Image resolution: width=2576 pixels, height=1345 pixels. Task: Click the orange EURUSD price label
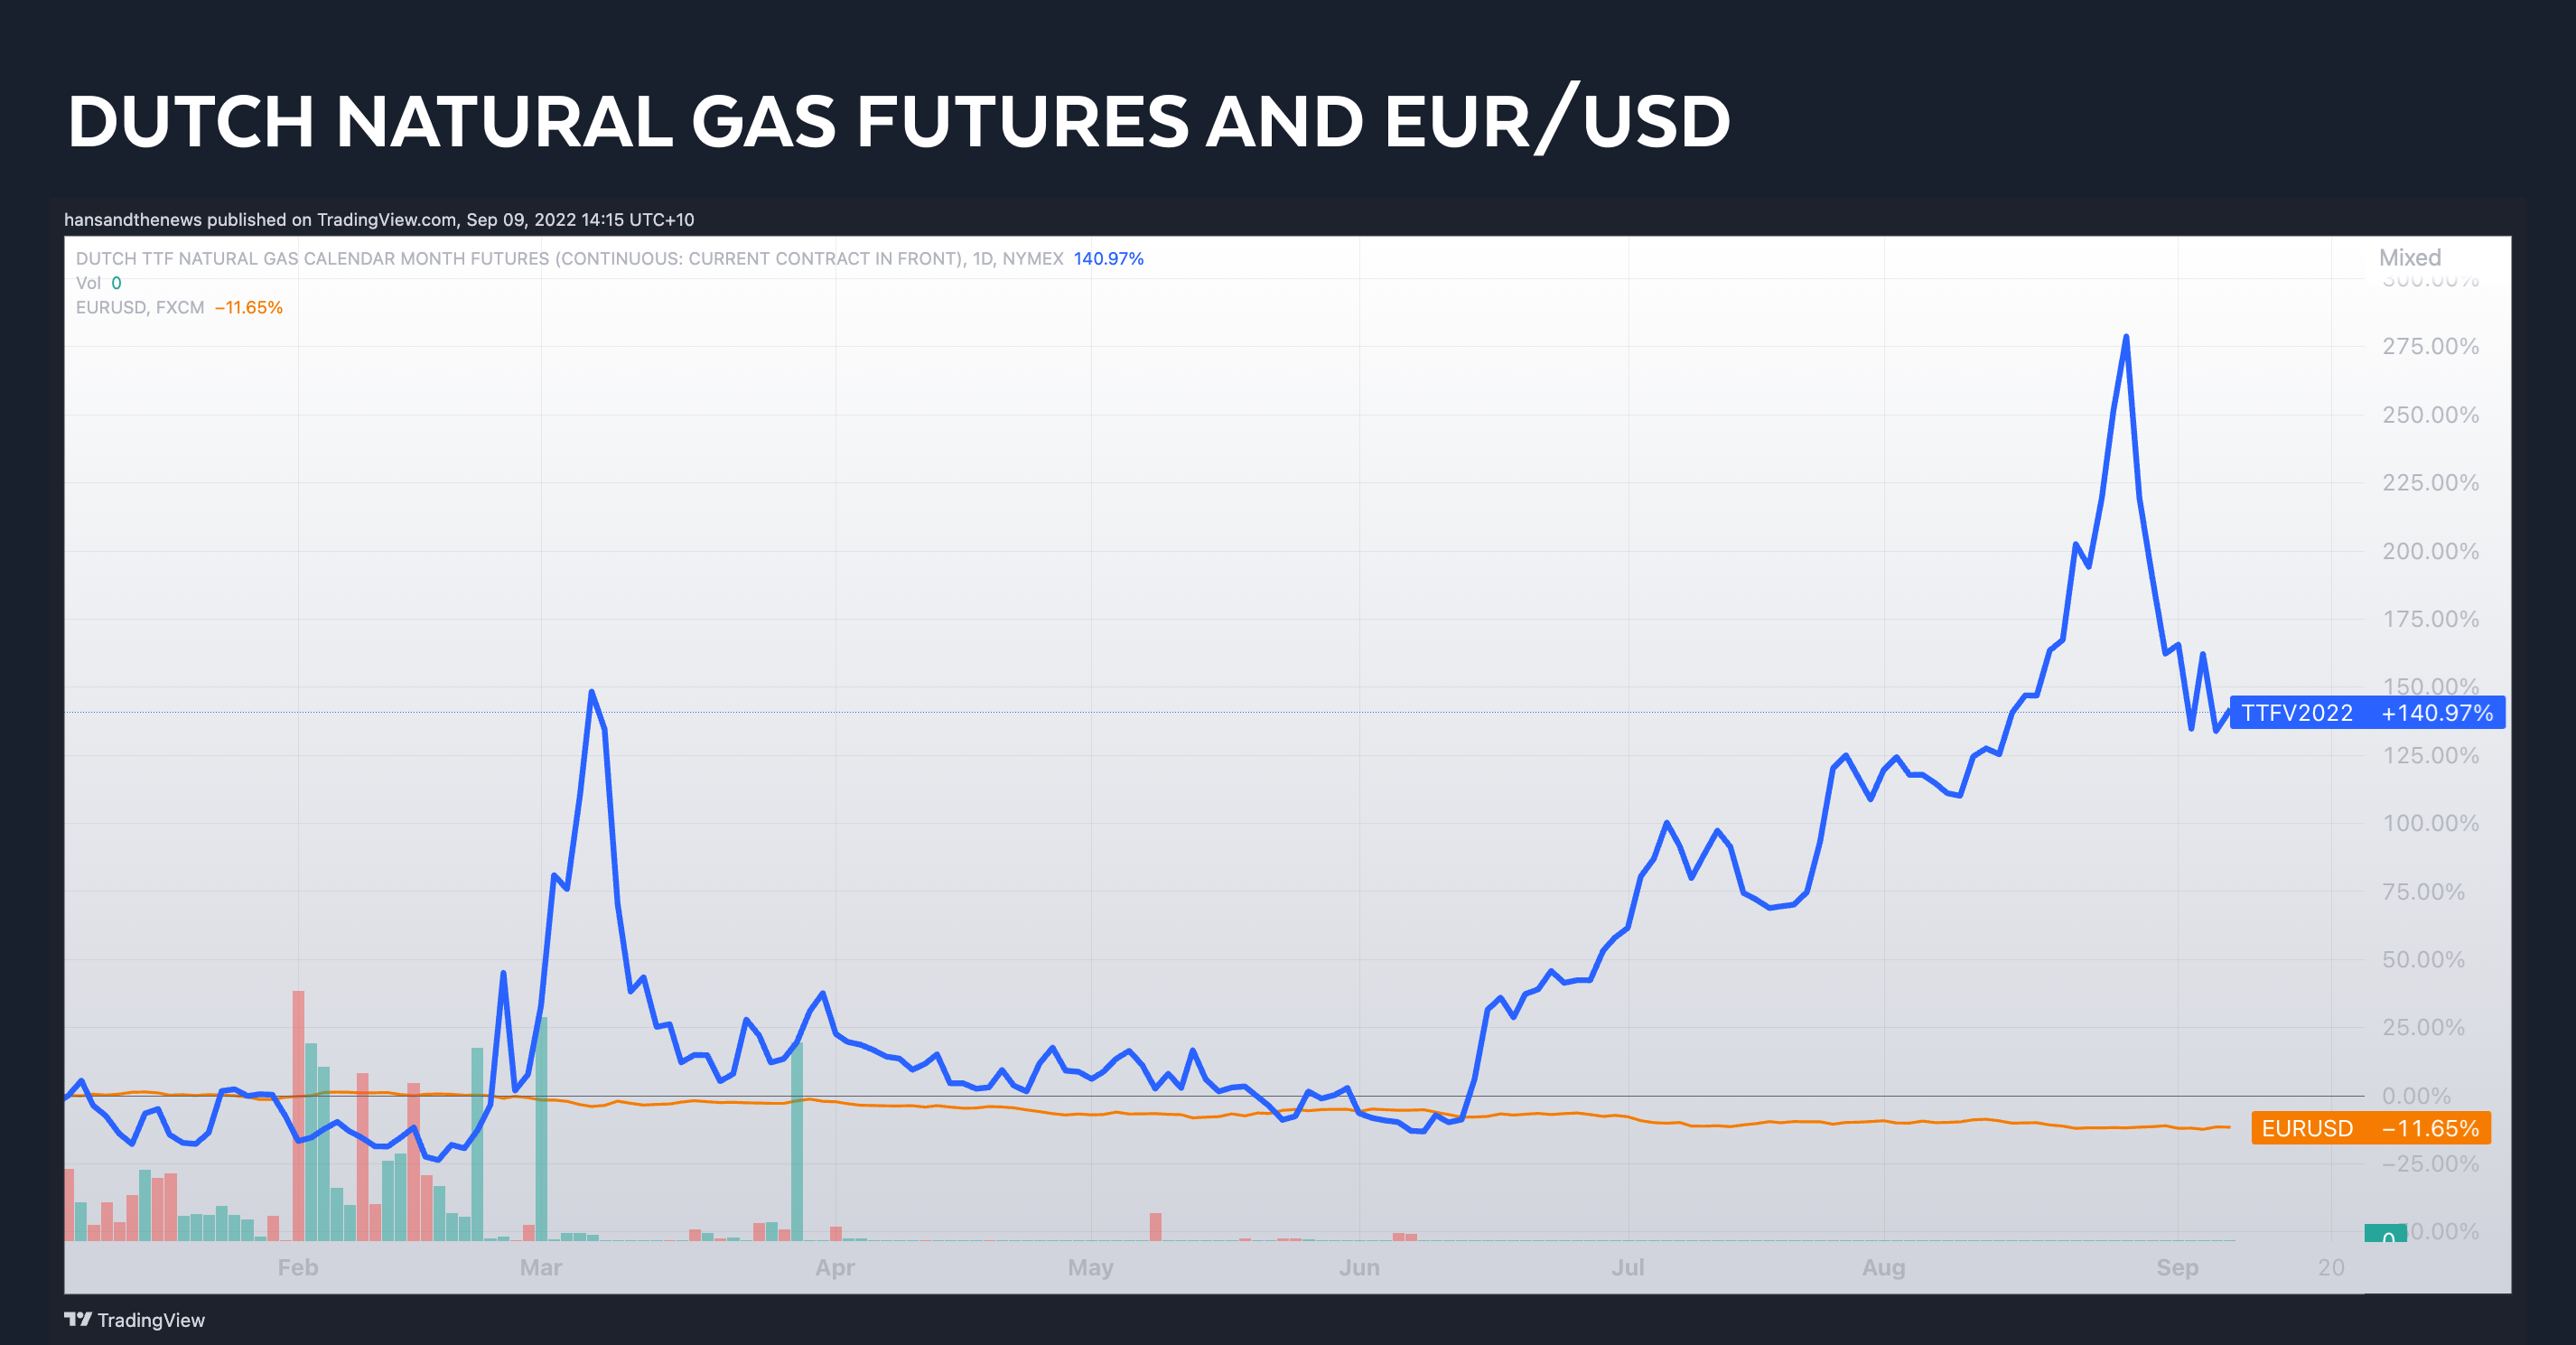[2369, 1128]
